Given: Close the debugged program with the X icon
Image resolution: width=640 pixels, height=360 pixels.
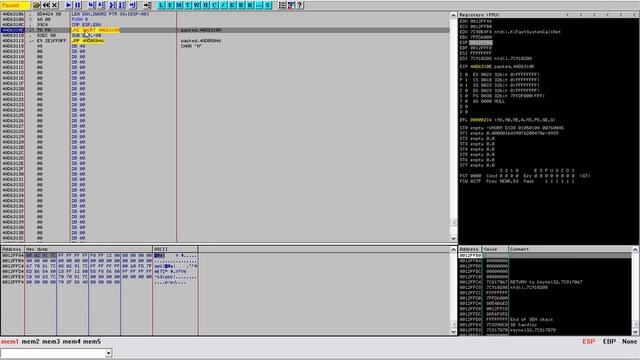Looking at the screenshot, I should (x=55, y=5).
